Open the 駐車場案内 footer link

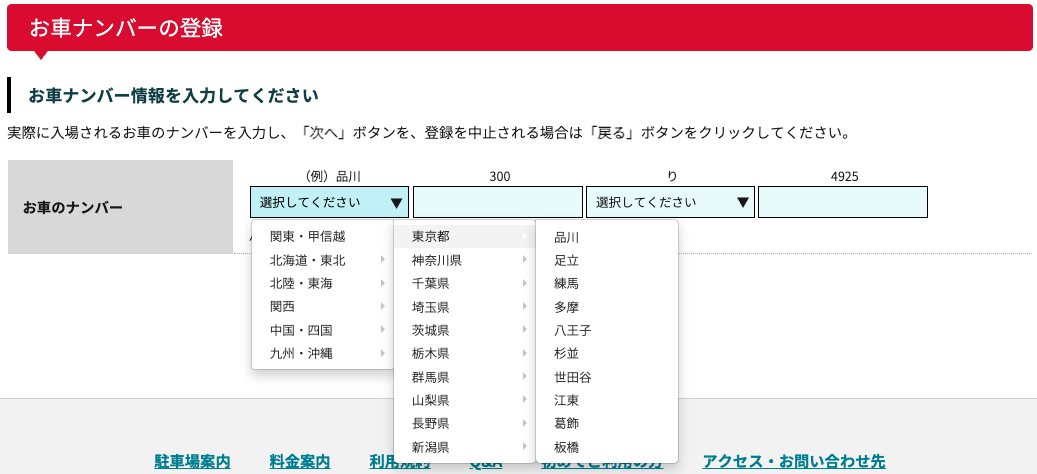click(192, 461)
